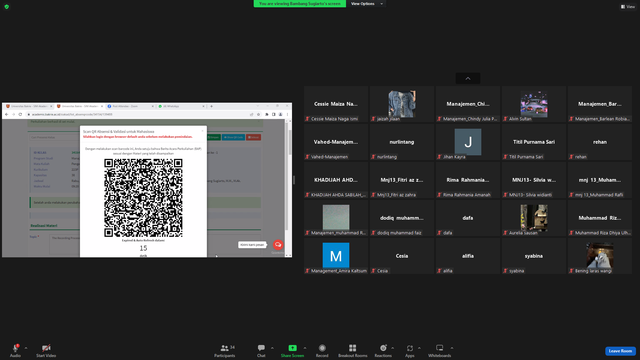Click the browser back arrow
Screen dimensions: 640x360
tap(7, 114)
